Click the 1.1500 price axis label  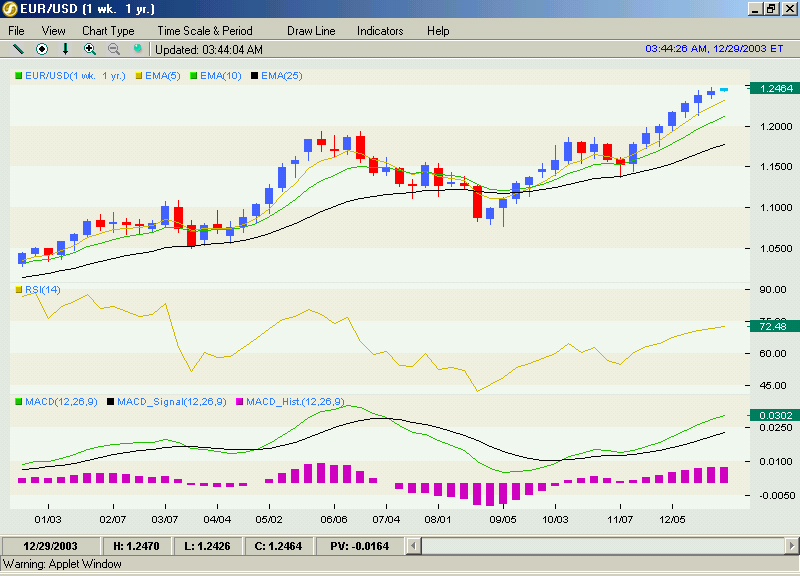776,167
